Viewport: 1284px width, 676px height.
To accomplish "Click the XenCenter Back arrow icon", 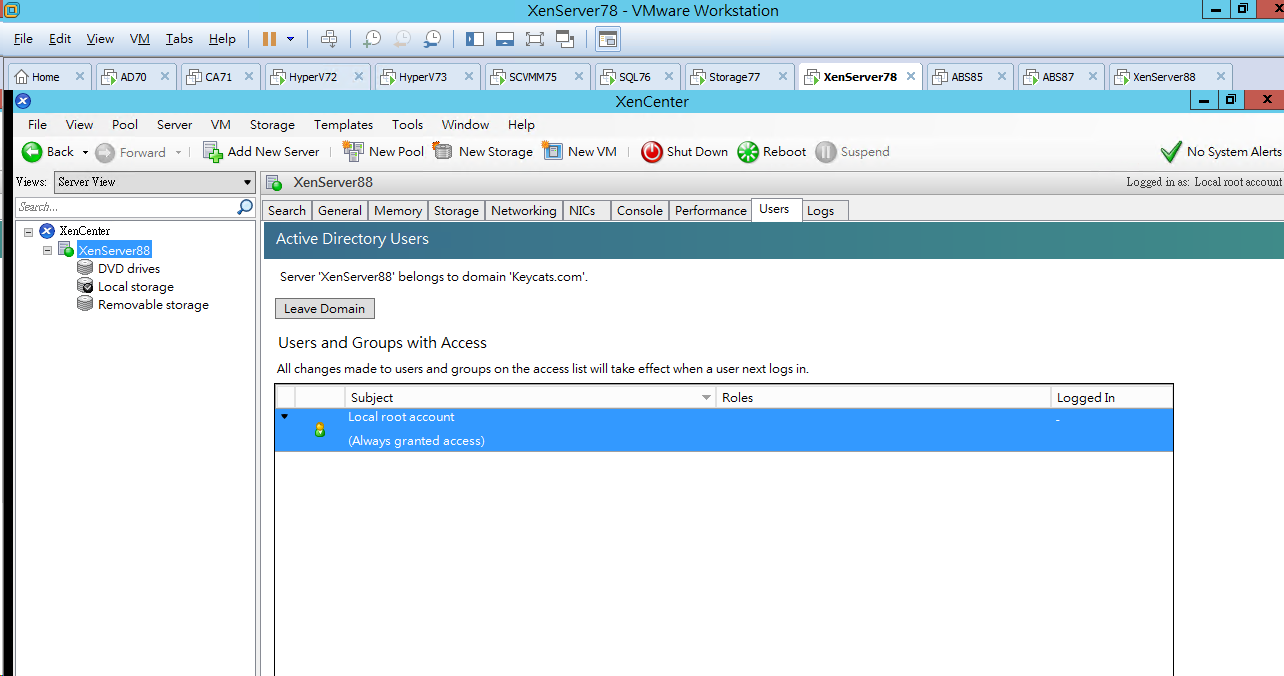I will (x=32, y=152).
